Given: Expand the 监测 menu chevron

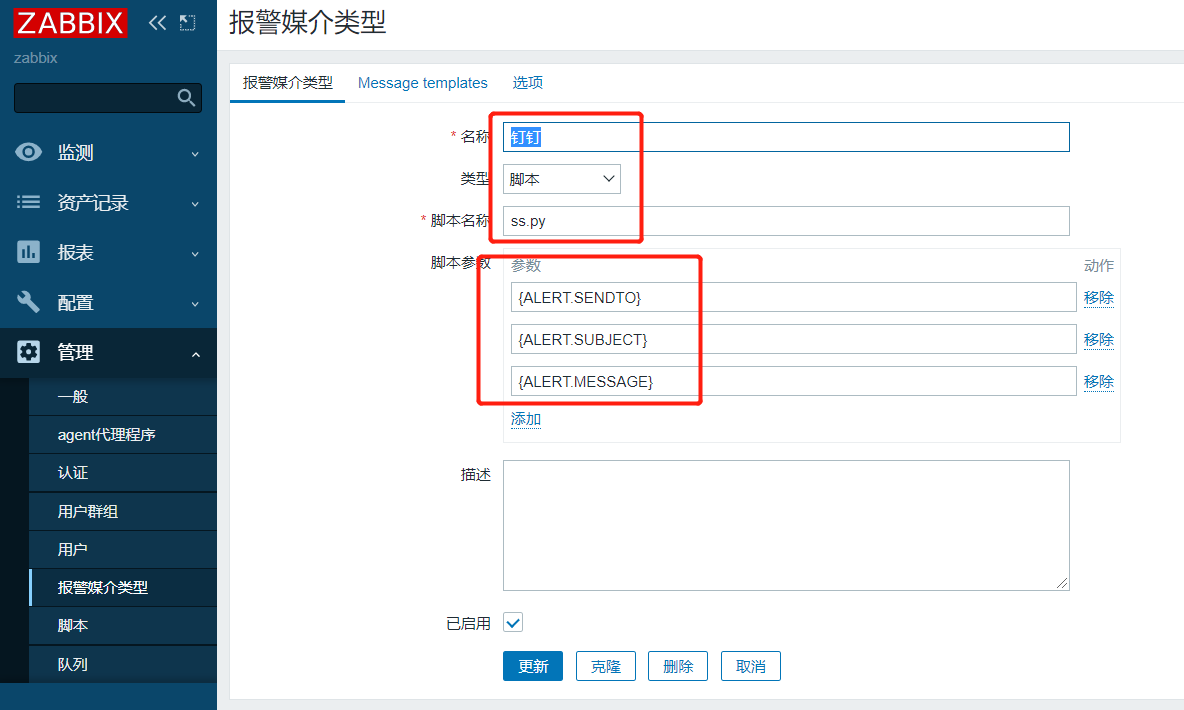Looking at the screenshot, I should point(196,153).
